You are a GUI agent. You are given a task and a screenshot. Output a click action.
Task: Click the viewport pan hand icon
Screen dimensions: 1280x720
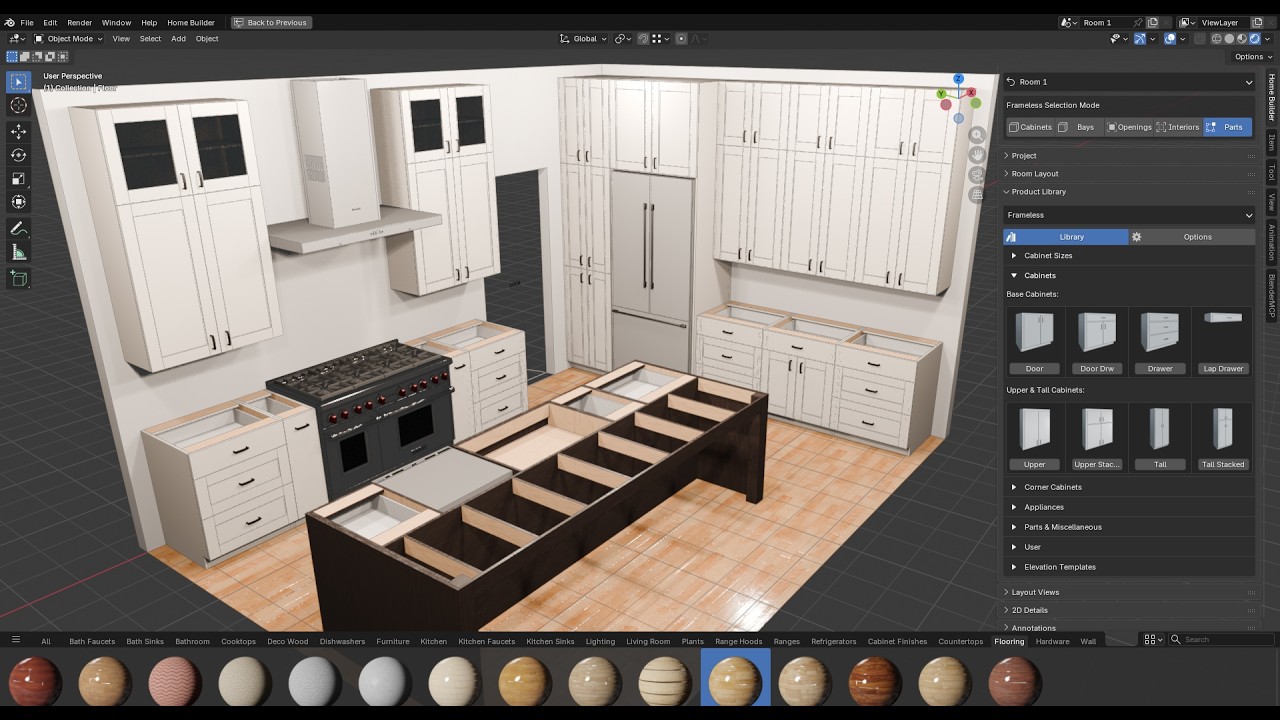(977, 155)
